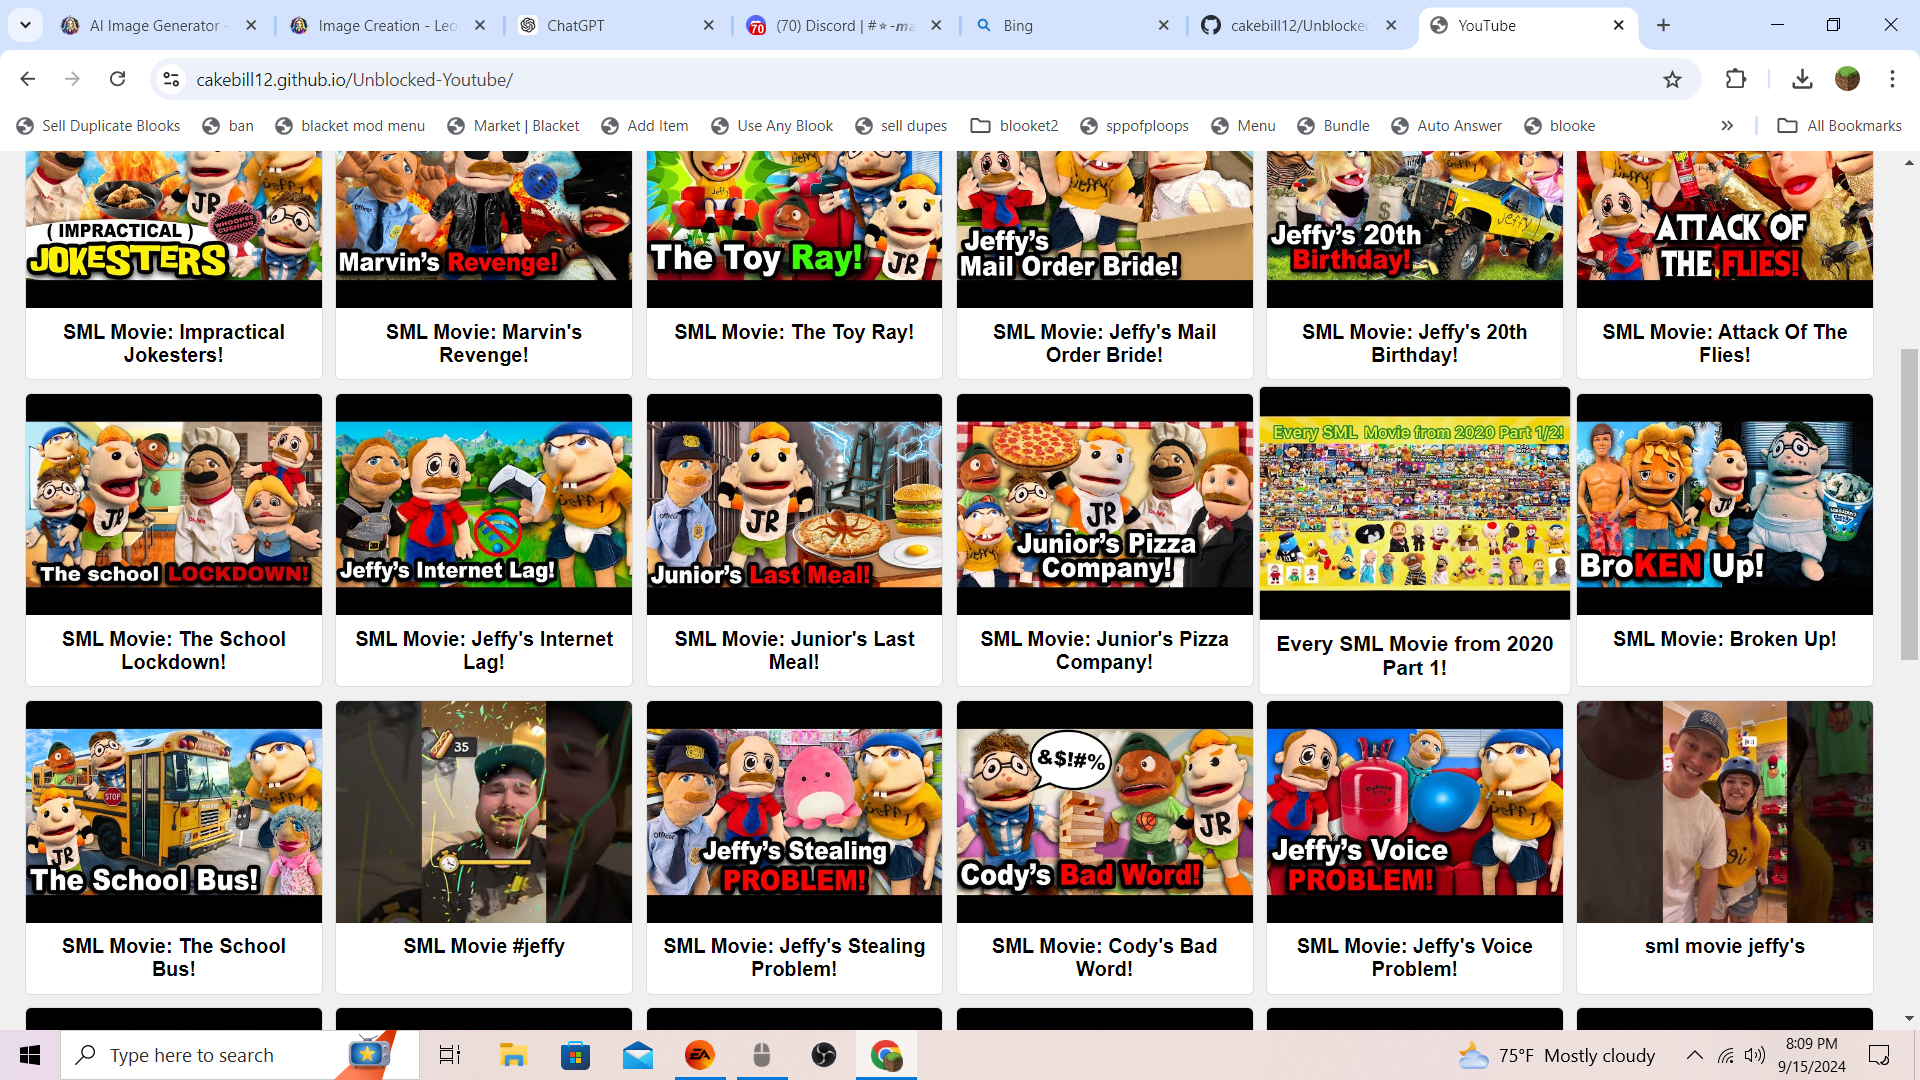Click the Task View taskbar icon
The width and height of the screenshot is (1920, 1080).
450,1055
